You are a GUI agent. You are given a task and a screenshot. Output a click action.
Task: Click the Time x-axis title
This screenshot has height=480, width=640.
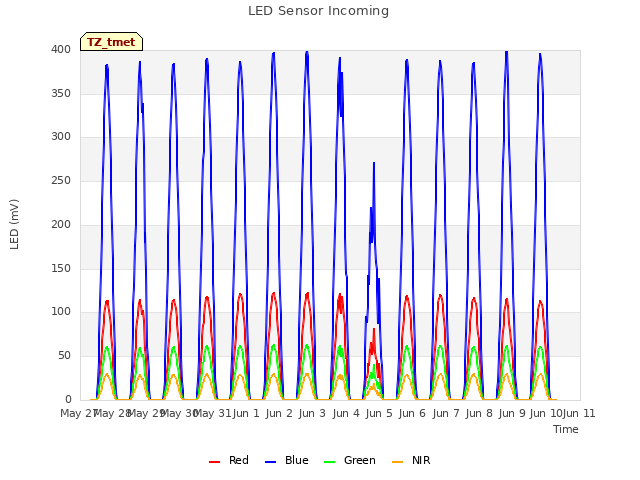566,429
